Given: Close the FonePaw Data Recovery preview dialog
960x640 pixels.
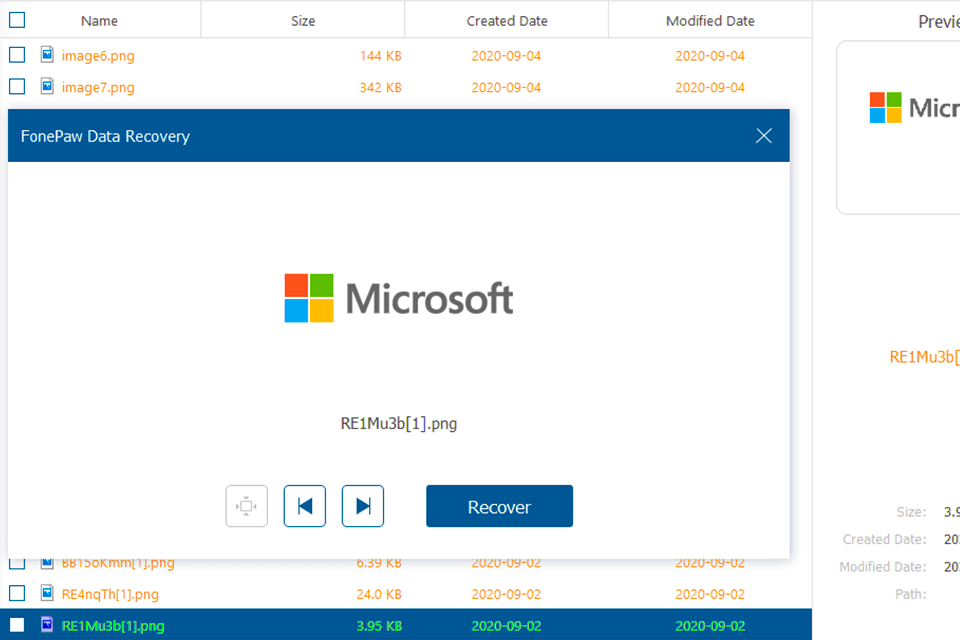Looking at the screenshot, I should coord(763,136).
